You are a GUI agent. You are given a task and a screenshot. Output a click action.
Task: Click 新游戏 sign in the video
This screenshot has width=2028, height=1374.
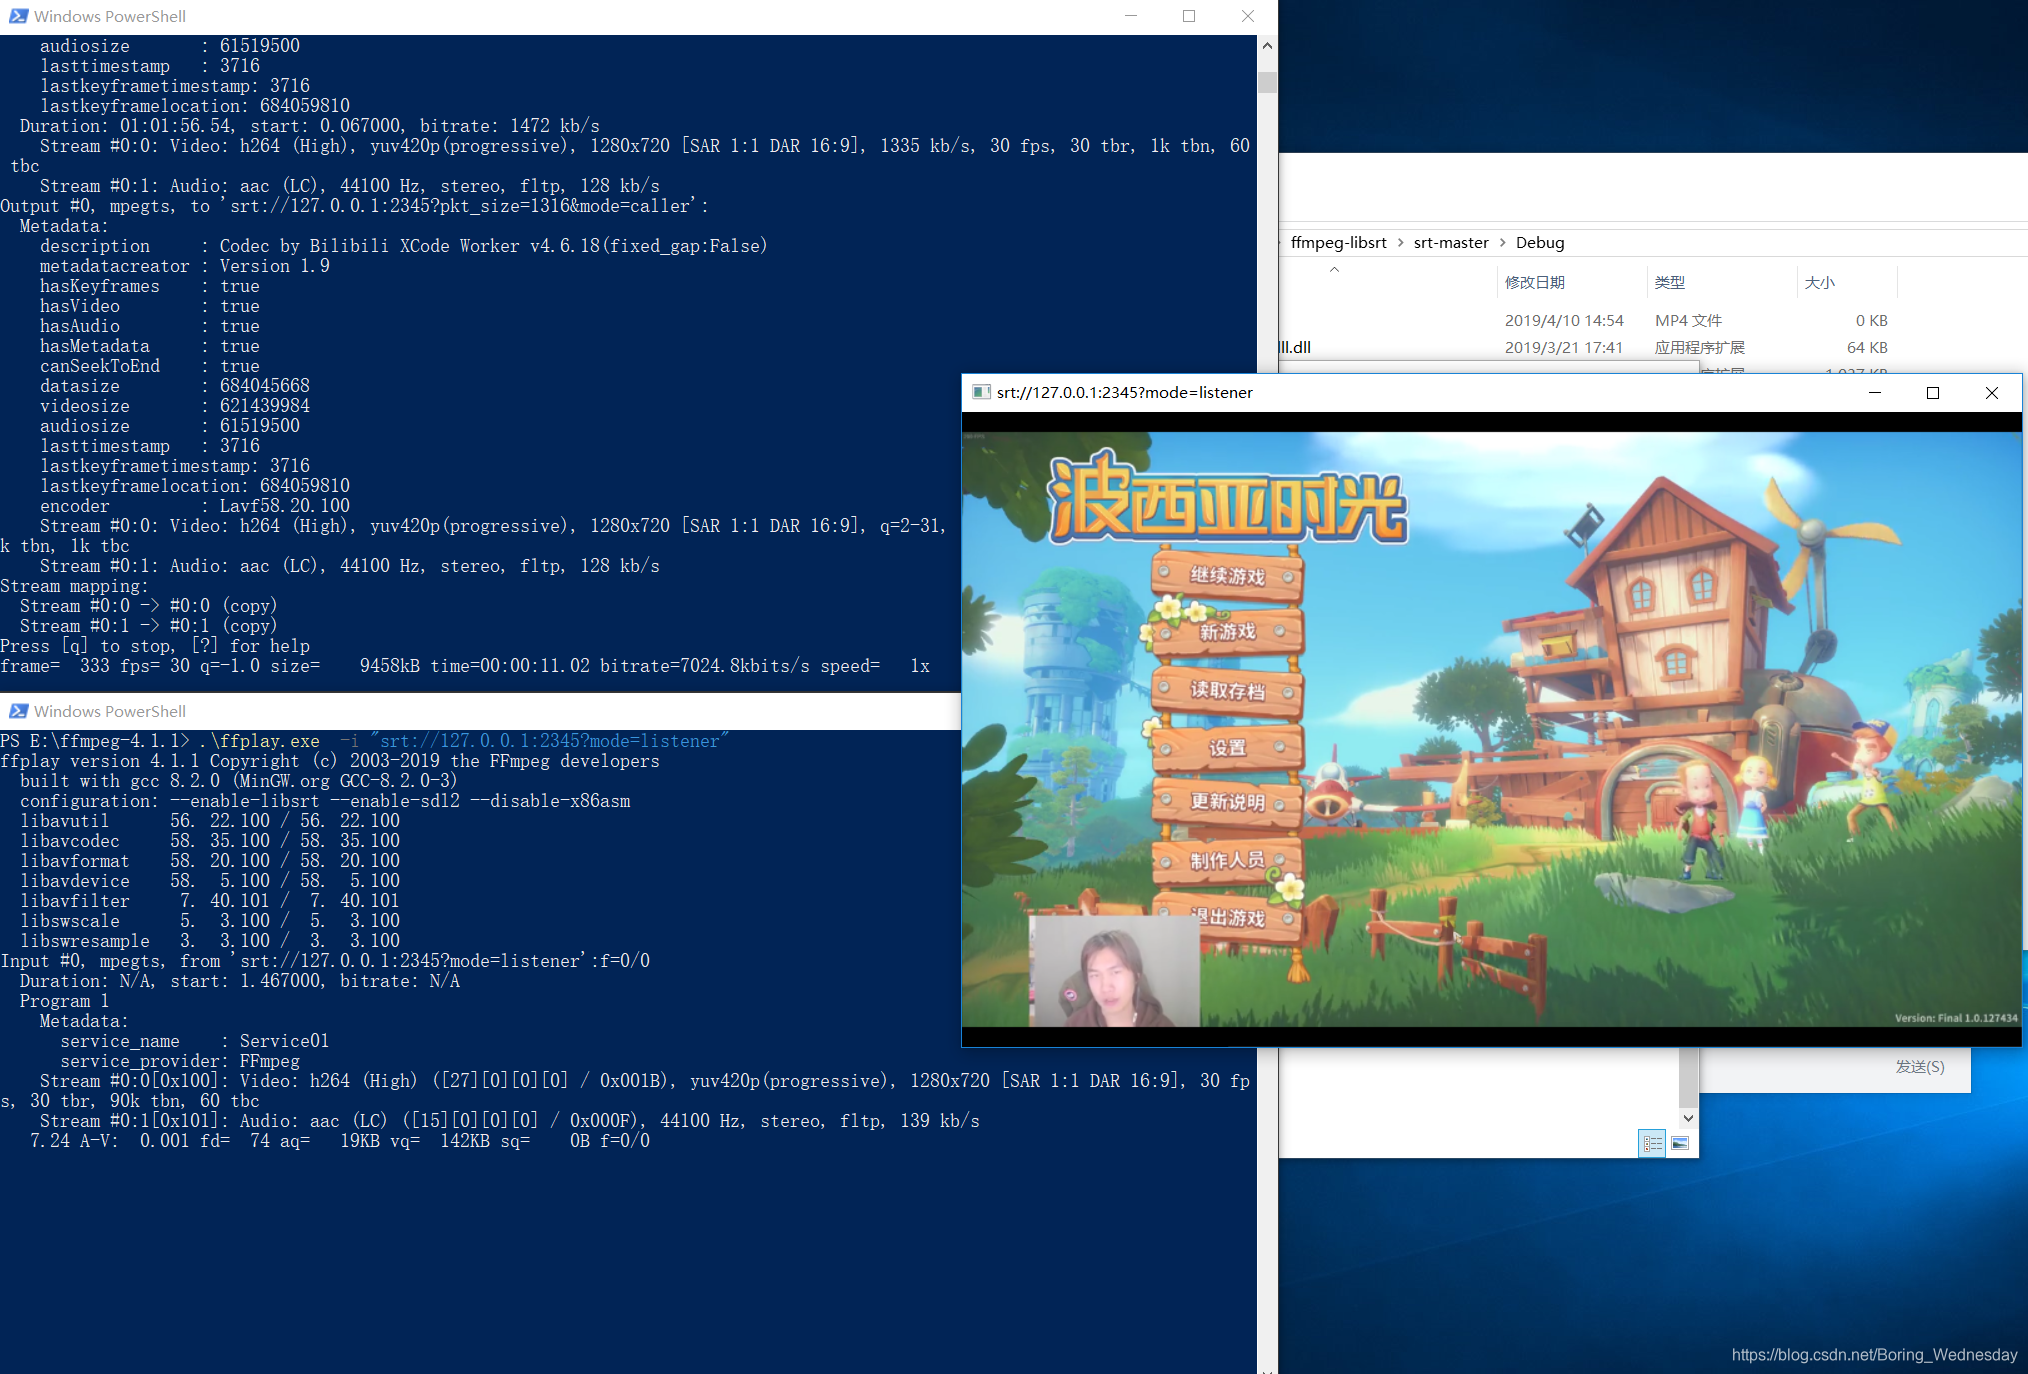(x=1227, y=632)
